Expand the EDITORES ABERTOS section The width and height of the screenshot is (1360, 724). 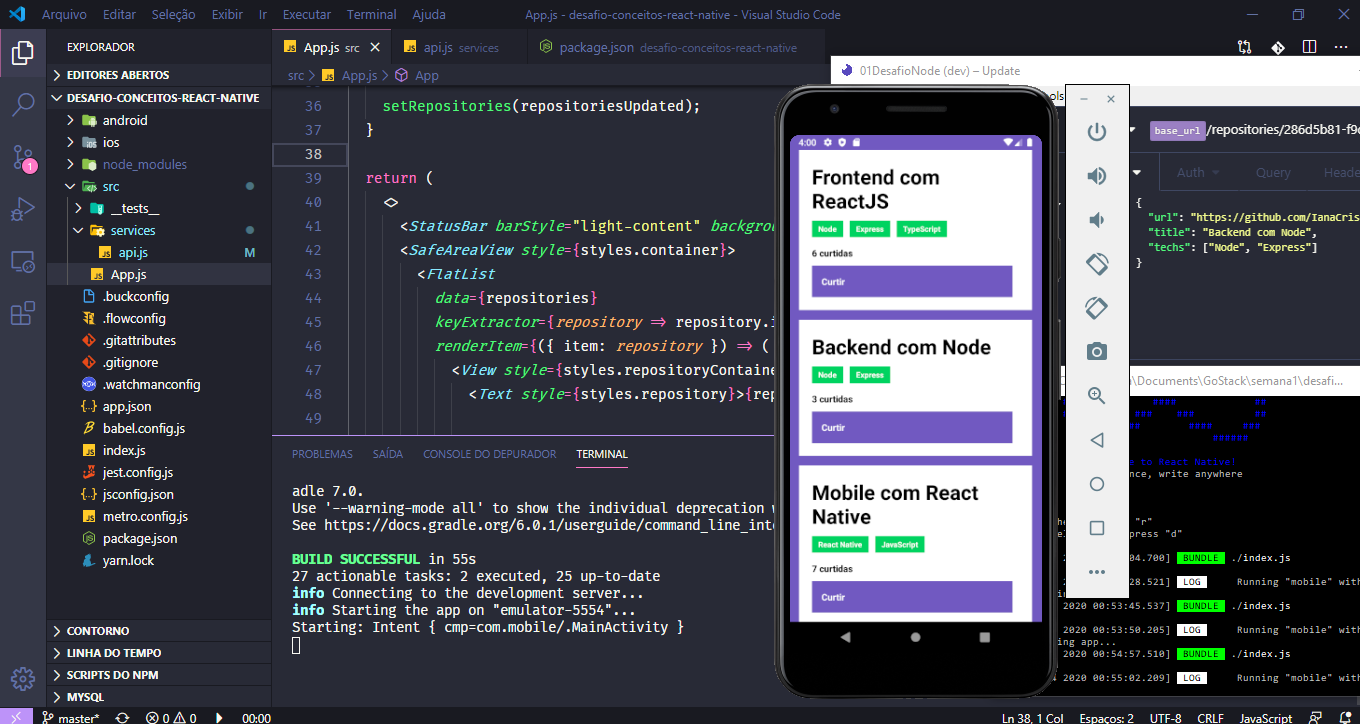[x=159, y=75]
